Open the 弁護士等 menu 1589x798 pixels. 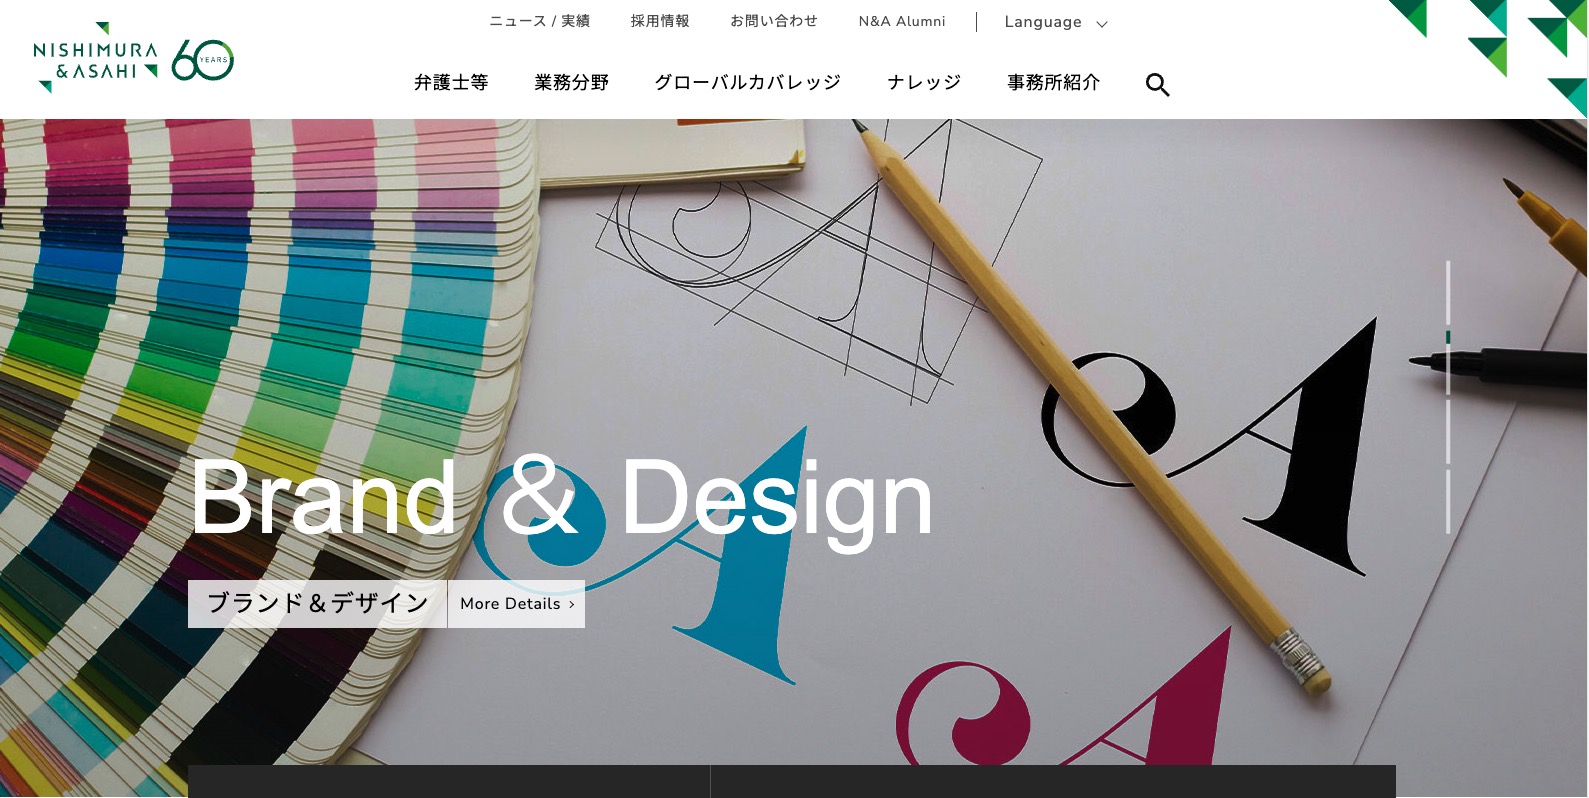(451, 83)
